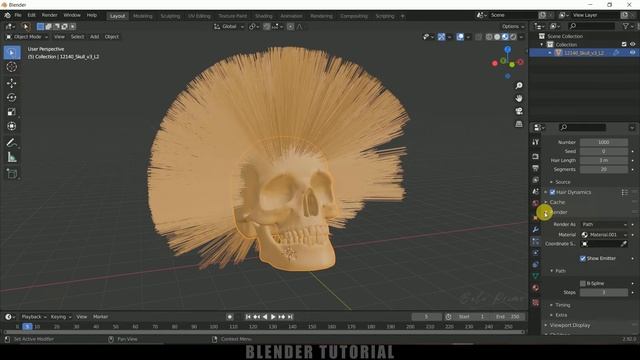The height and width of the screenshot is (360, 640).
Task: Open the Options dropdown in viewport header
Action: click(512, 27)
